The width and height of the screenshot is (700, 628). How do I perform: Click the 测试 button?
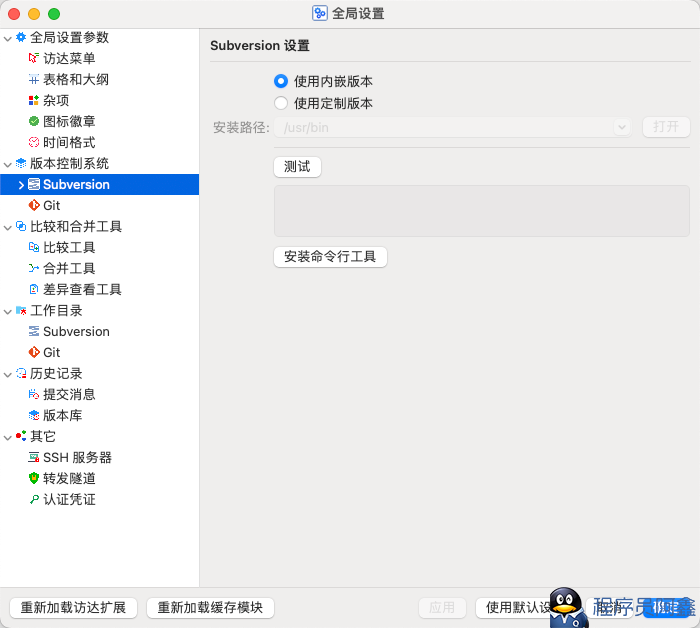(297, 166)
